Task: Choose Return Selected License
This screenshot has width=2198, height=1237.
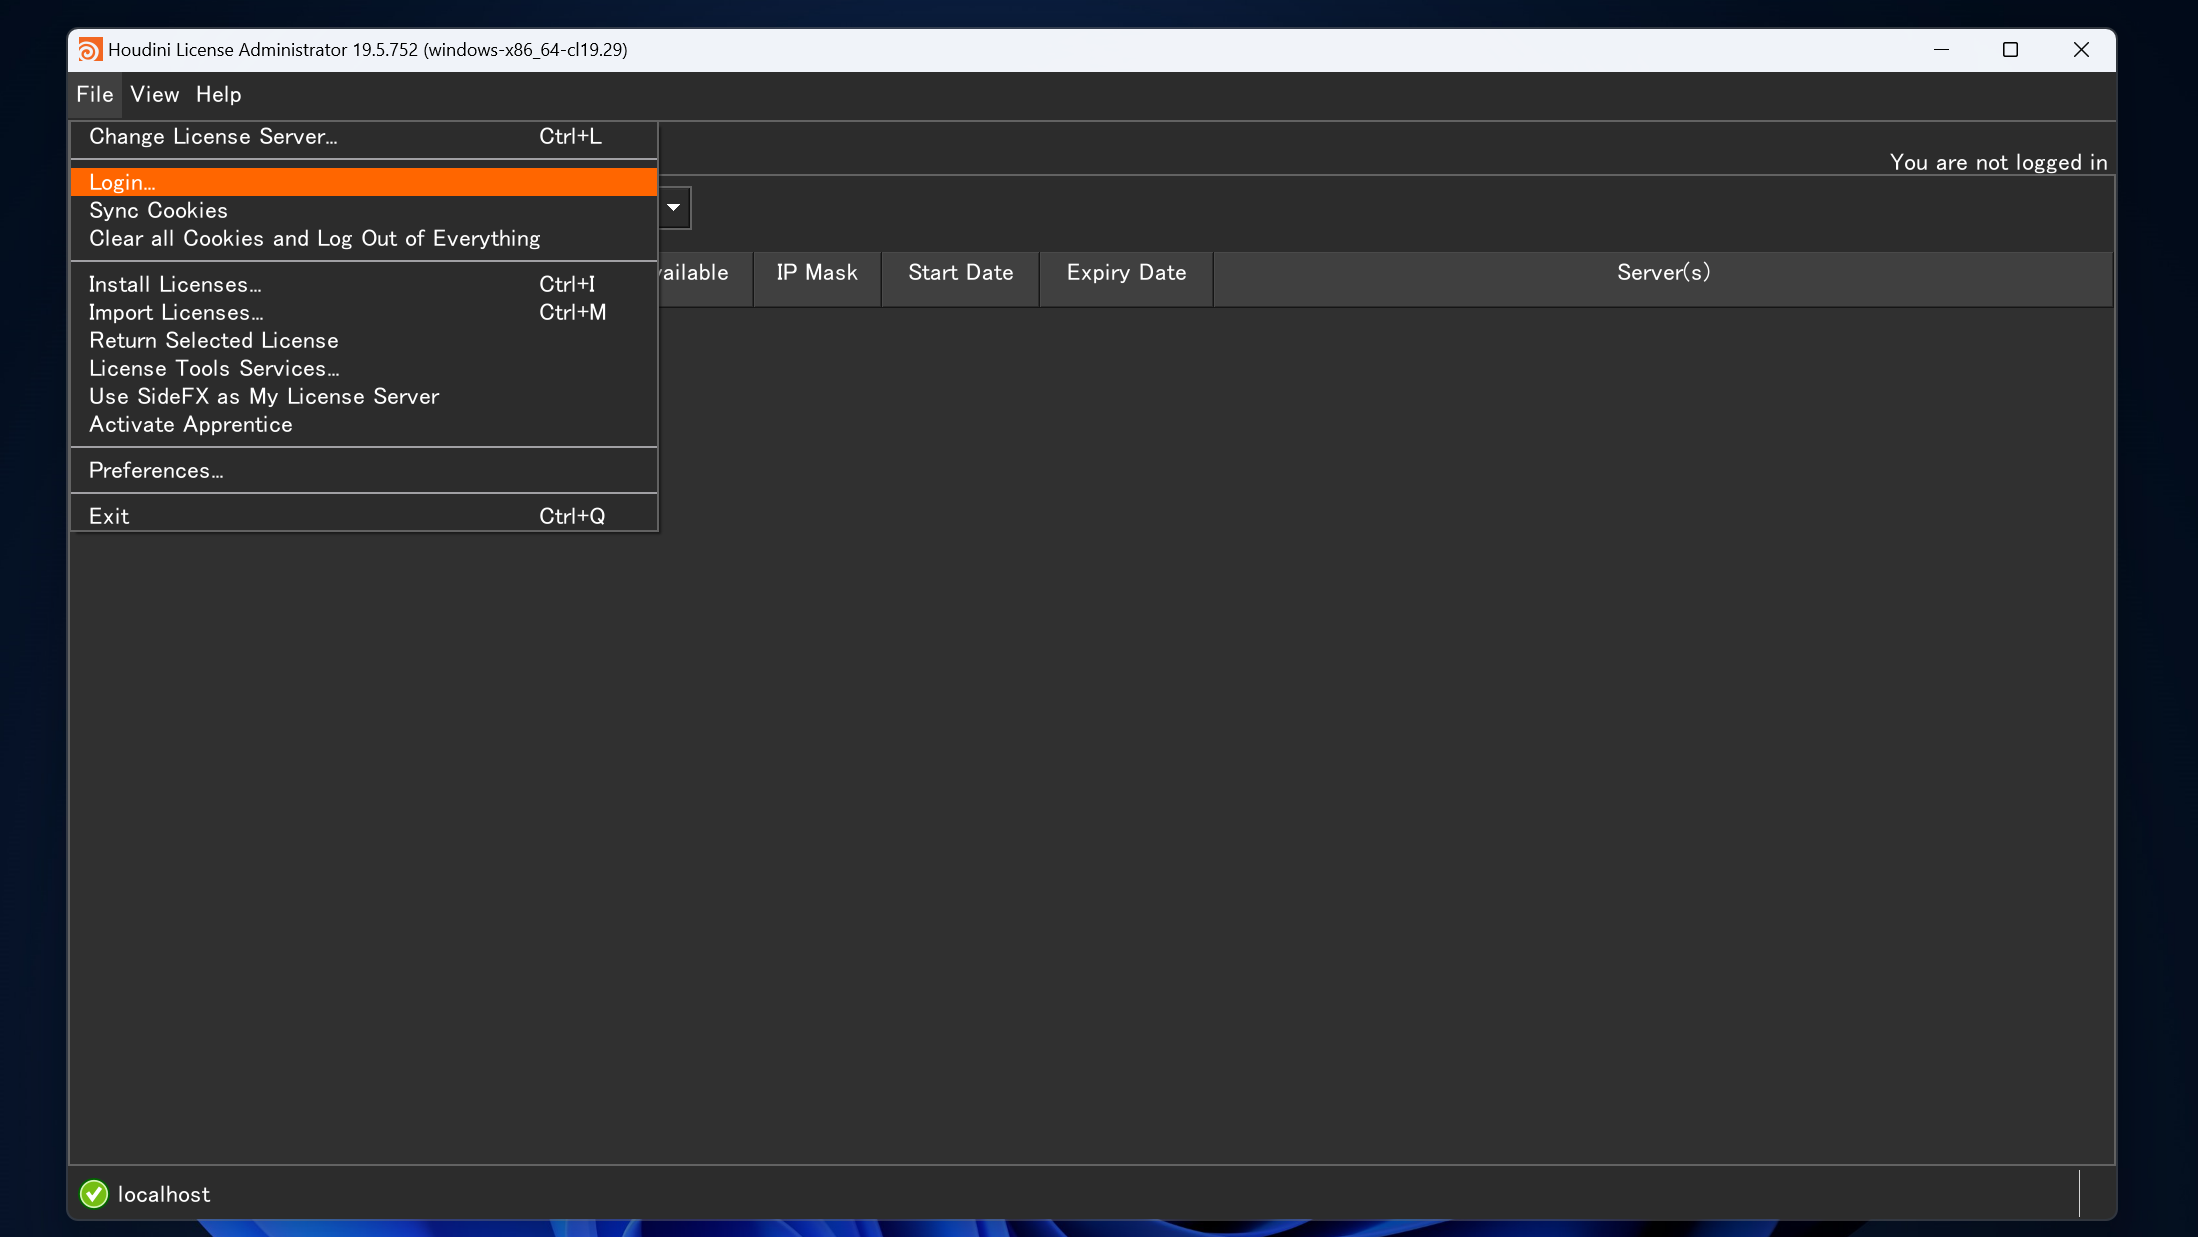Action: 364,340
